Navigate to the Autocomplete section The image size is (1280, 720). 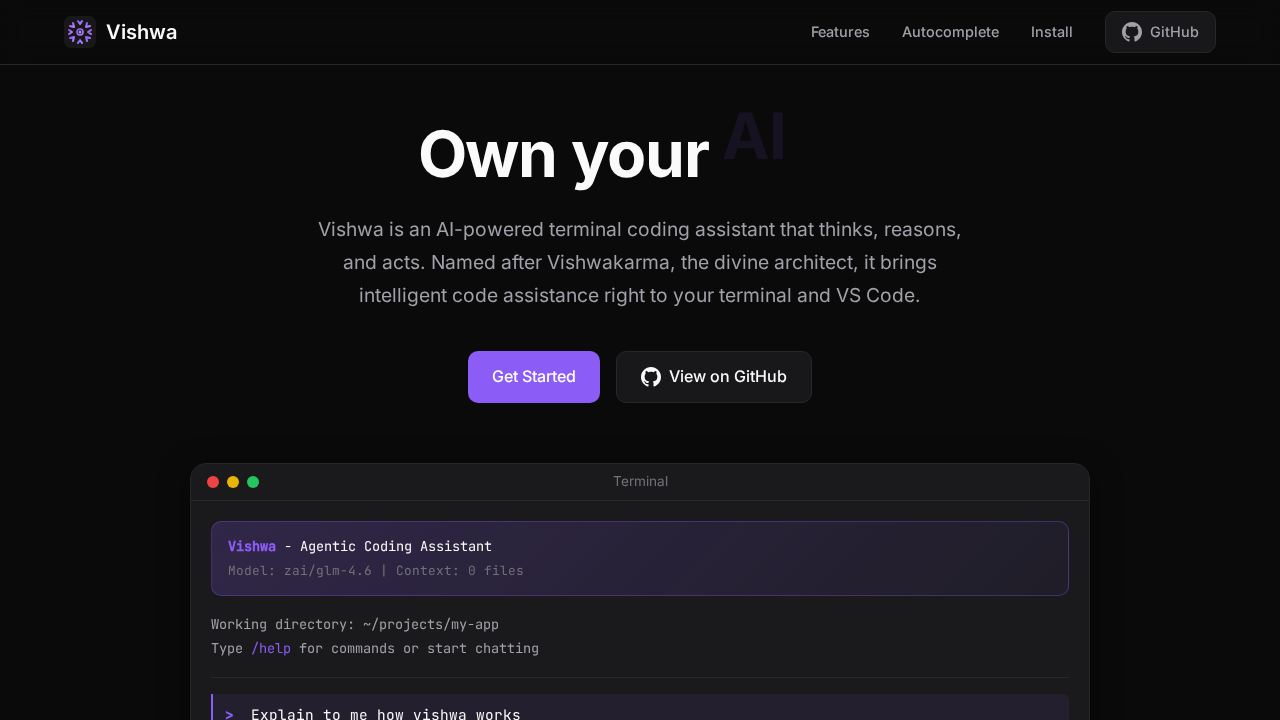click(x=950, y=31)
